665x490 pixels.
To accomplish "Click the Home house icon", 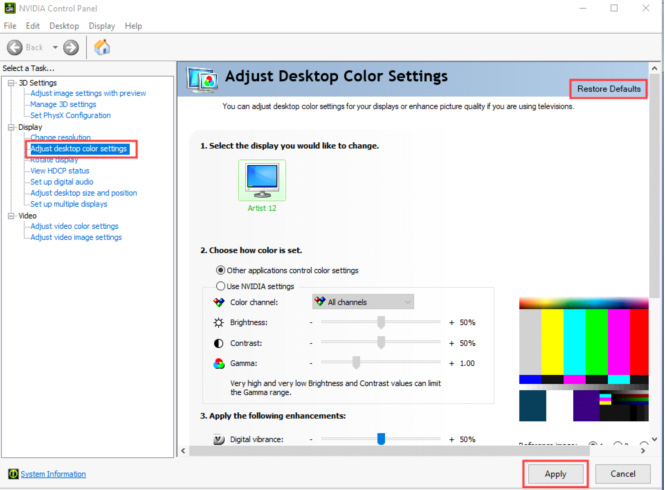I will pyautogui.click(x=102, y=47).
